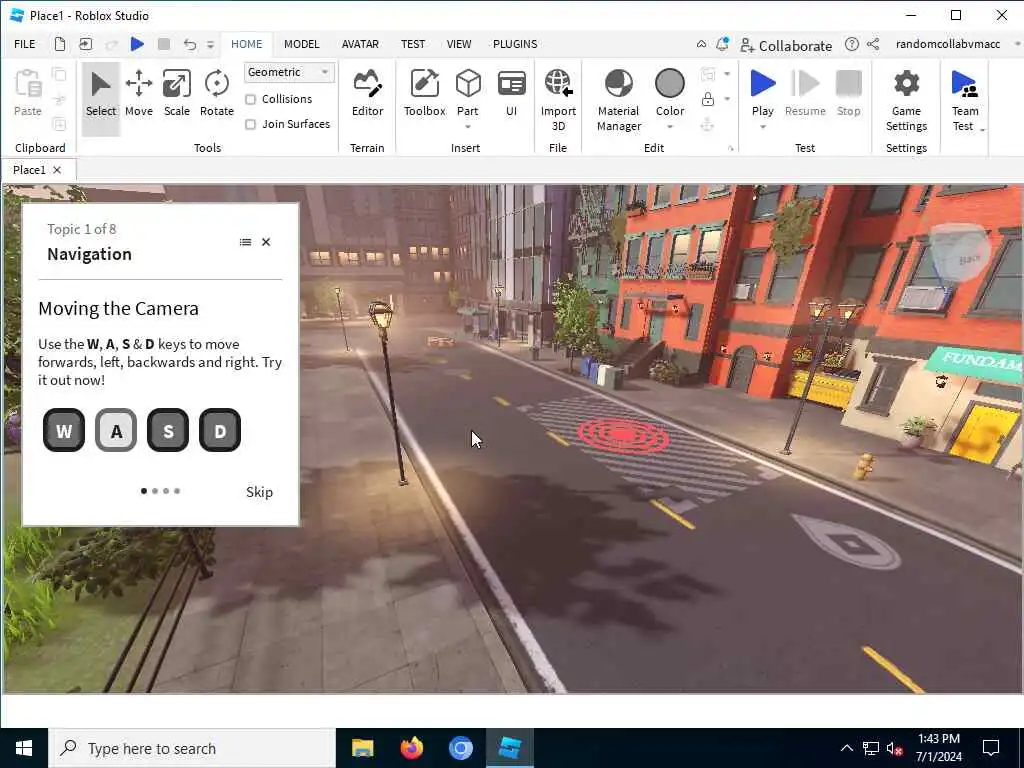This screenshot has height=768, width=1024.
Task: Skip the Navigation tutorial
Action: [x=259, y=492]
